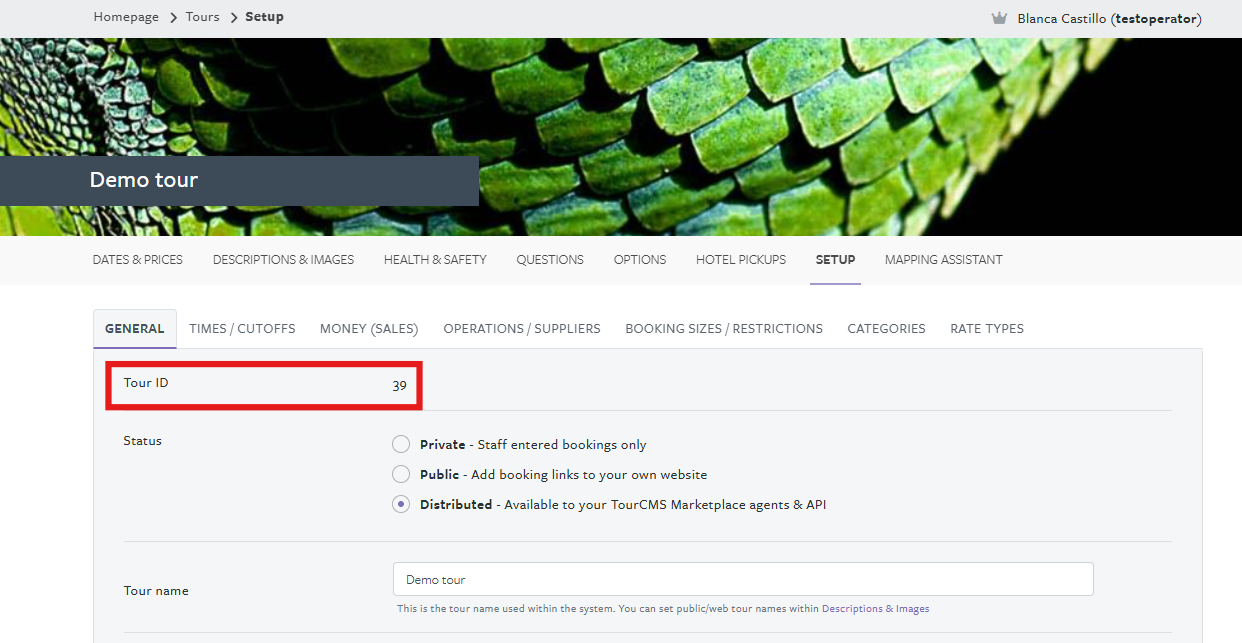Click the Homepage breadcrumb link
The height and width of the screenshot is (643, 1242).
[x=126, y=17]
